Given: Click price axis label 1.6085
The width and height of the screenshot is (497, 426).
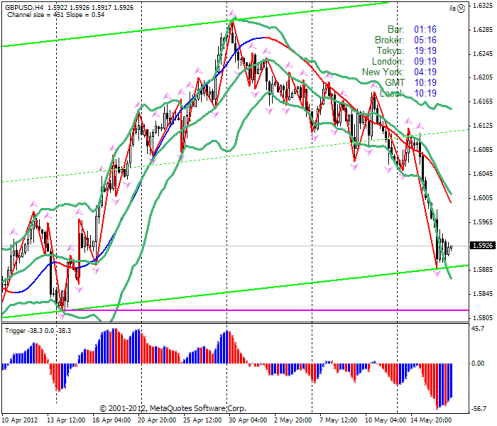Looking at the screenshot, I should [x=483, y=150].
